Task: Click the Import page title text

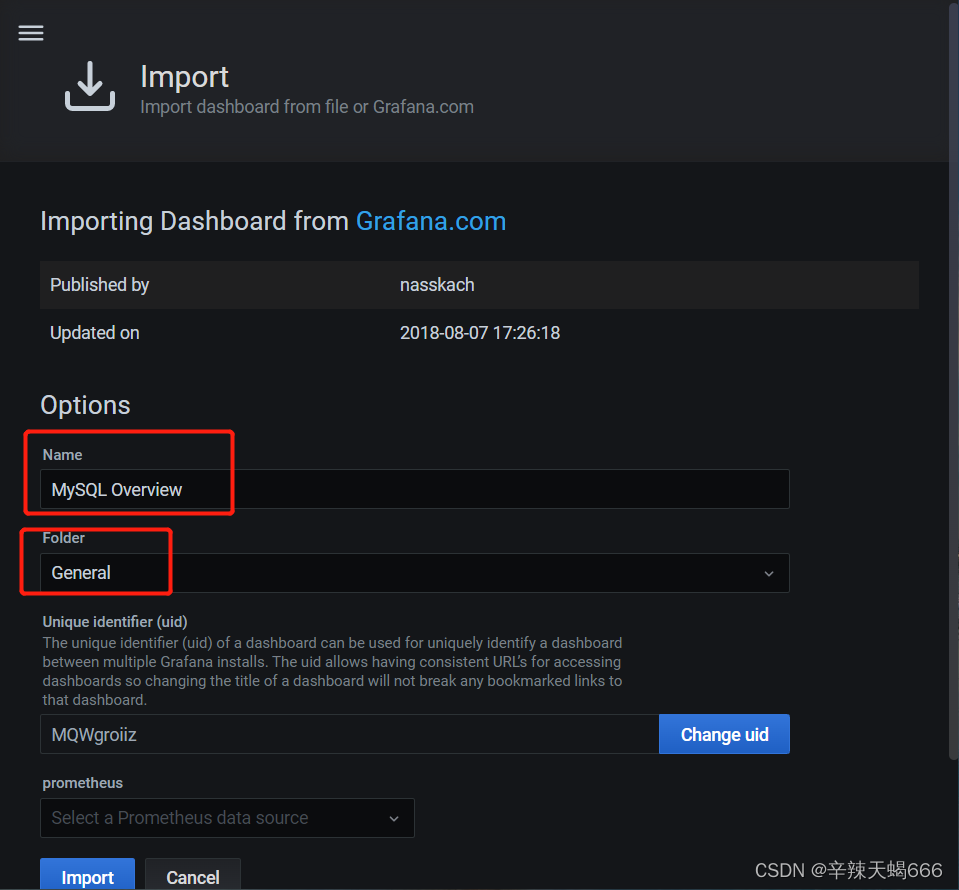Action: pos(185,77)
